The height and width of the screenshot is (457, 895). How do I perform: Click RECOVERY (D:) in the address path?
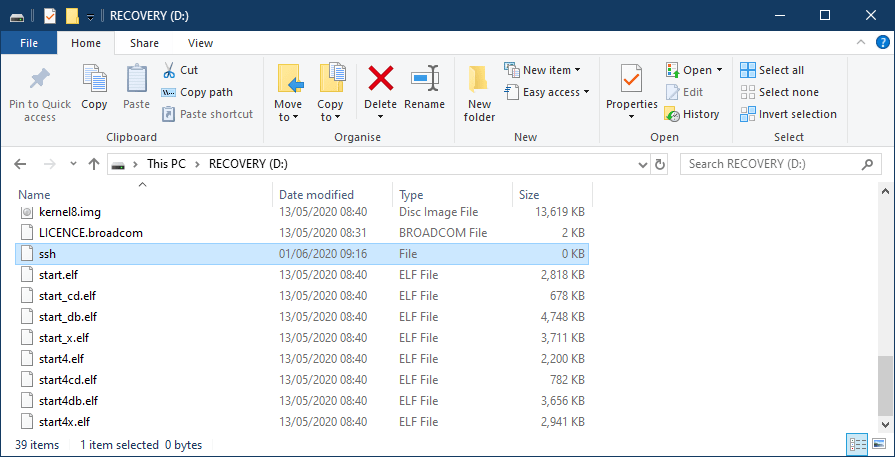[x=248, y=164]
